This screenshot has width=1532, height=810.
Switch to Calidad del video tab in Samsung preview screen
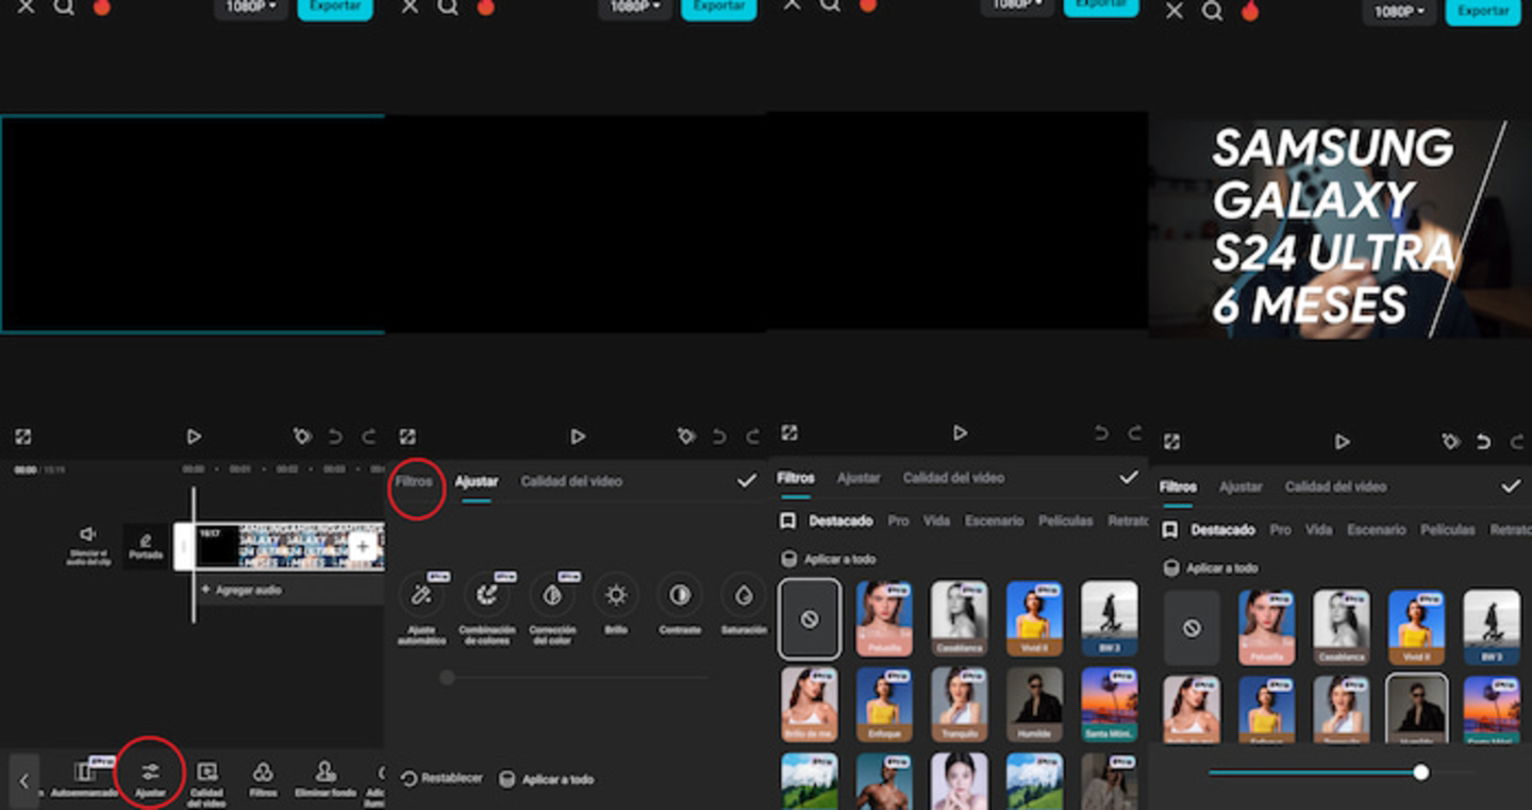point(1335,487)
